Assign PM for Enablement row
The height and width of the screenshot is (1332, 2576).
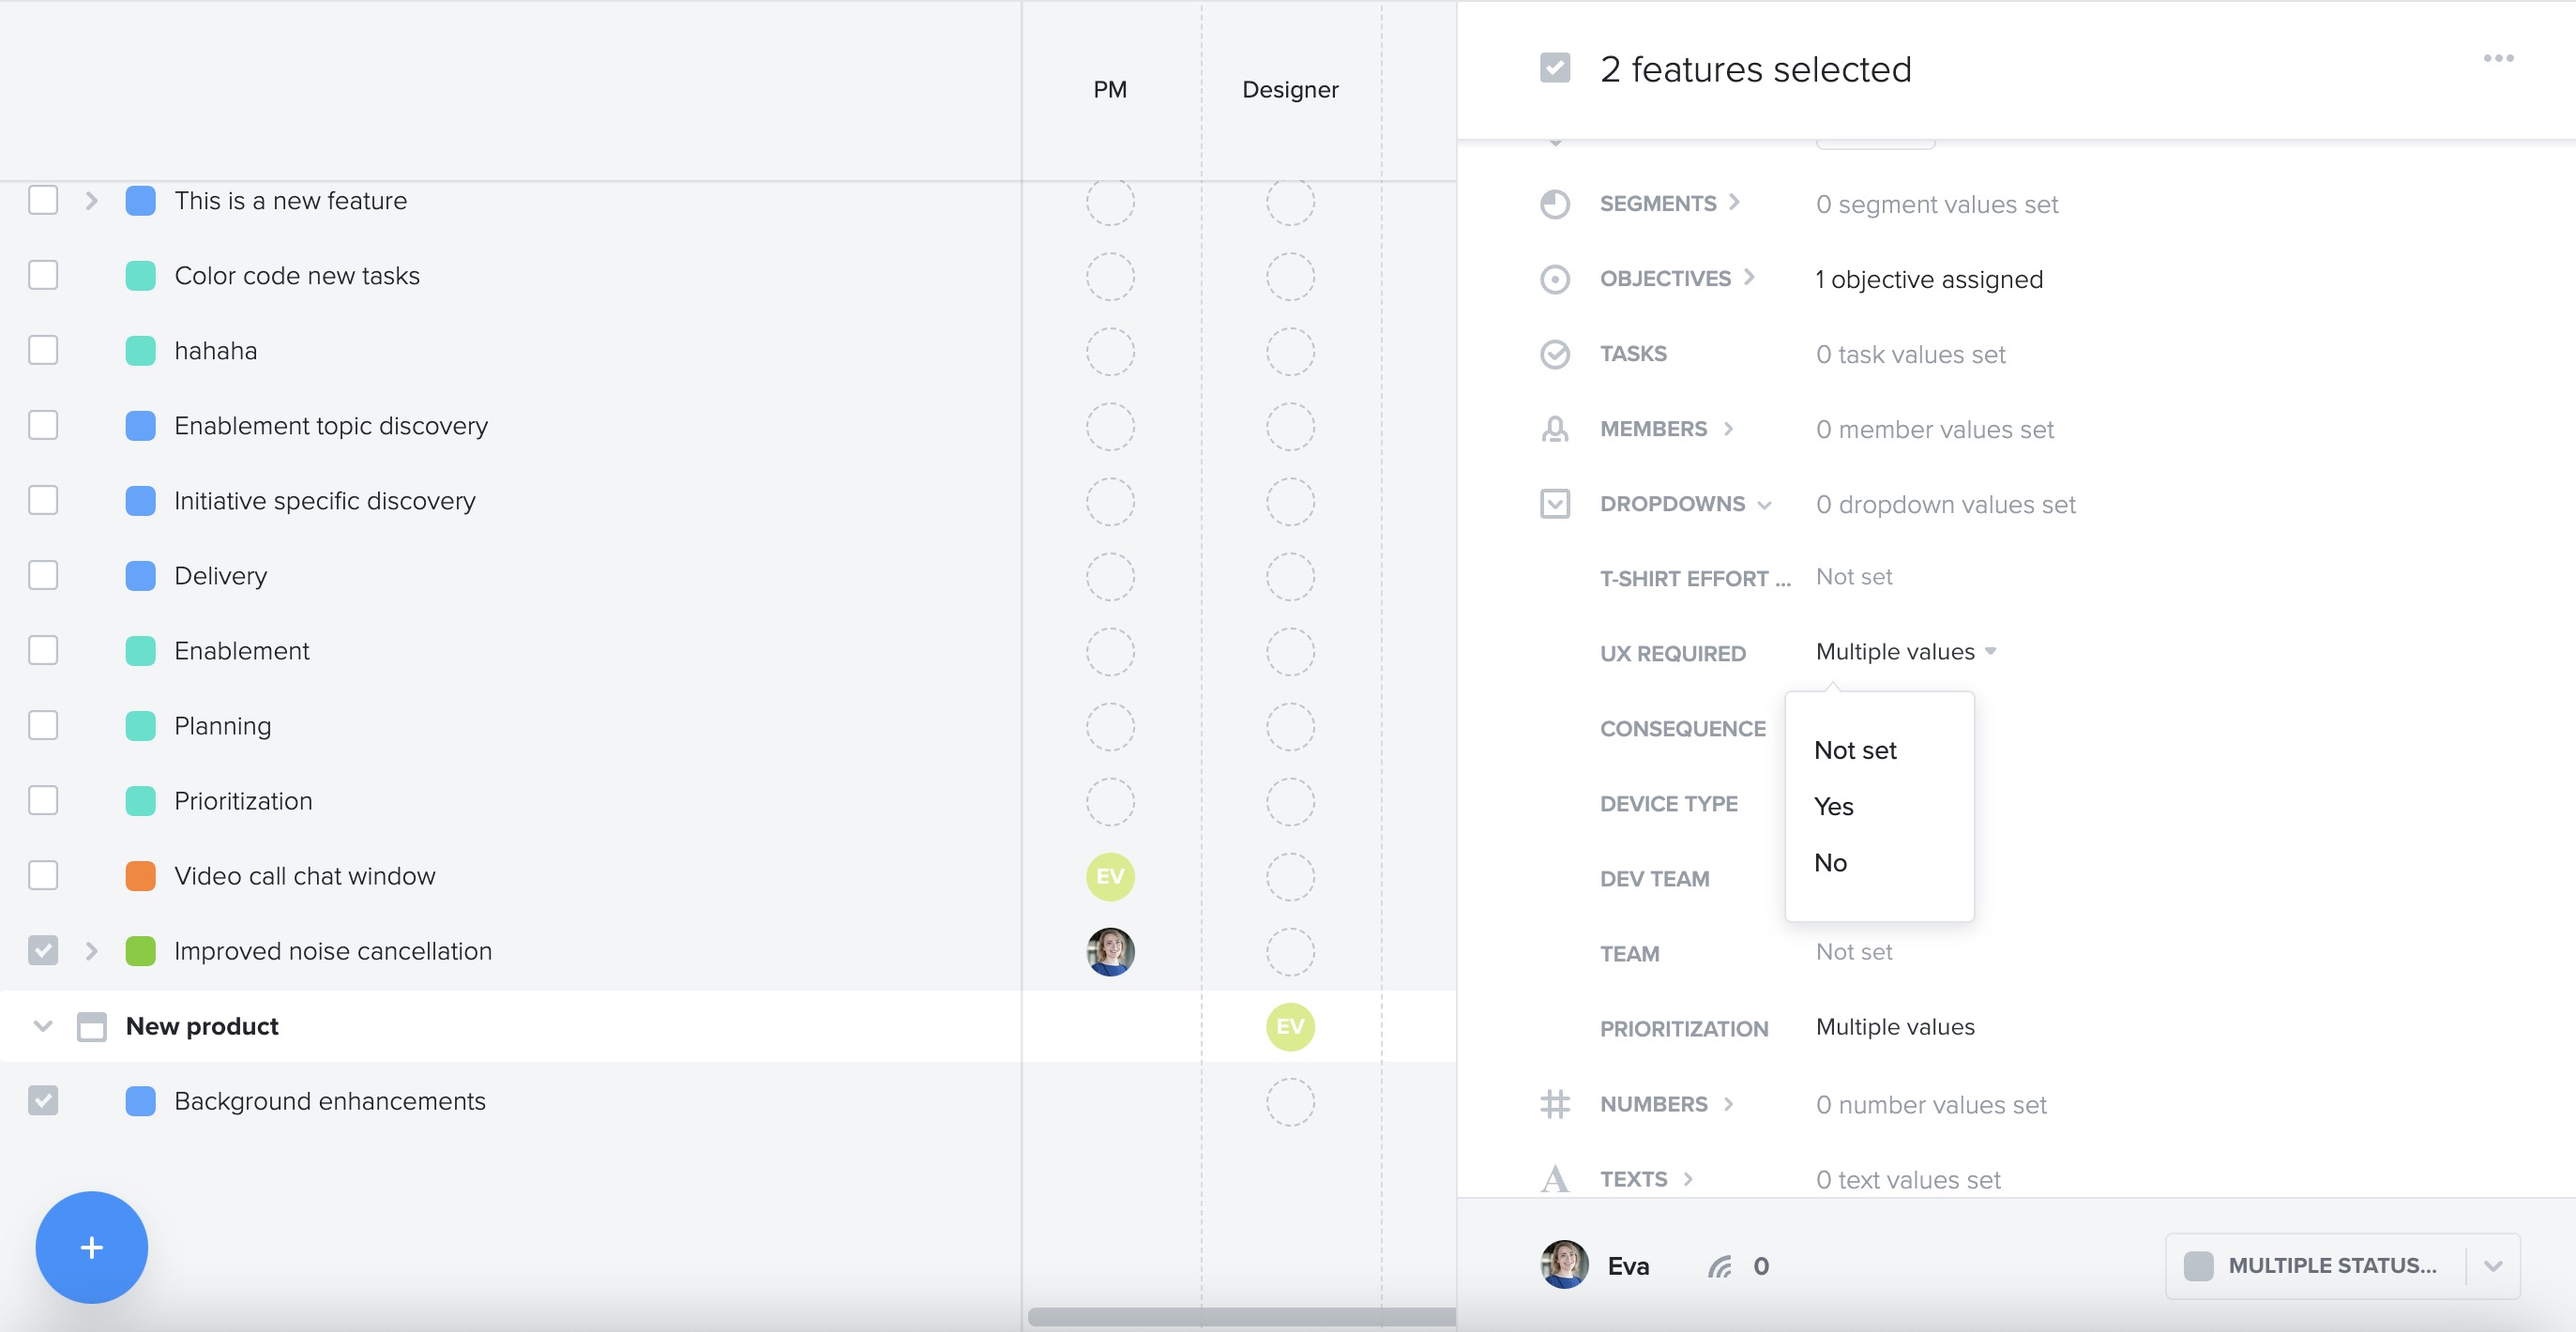(1110, 652)
